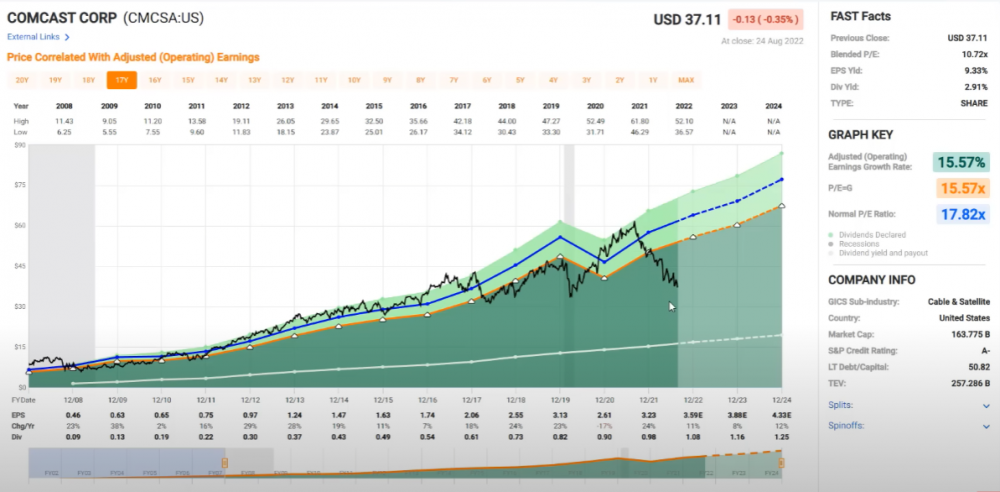Click the orange-line triangle marker at 12/20

(605, 278)
